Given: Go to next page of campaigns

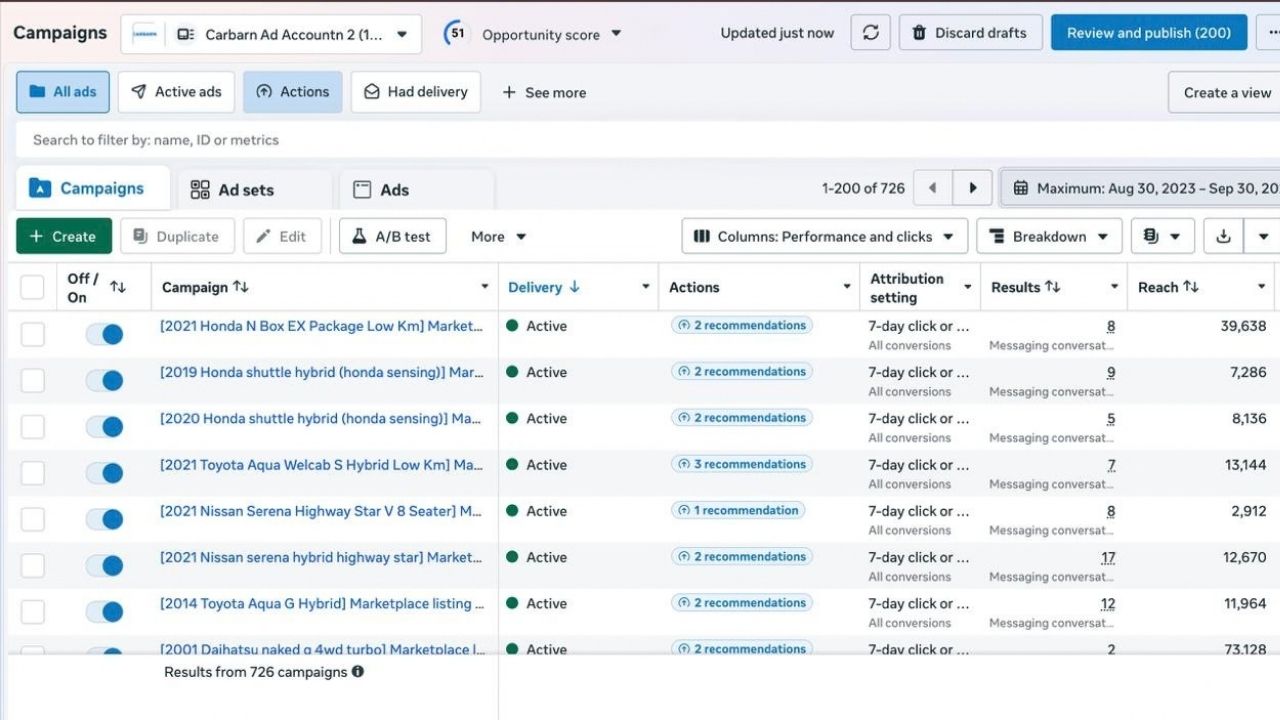Looking at the screenshot, I should 971,188.
